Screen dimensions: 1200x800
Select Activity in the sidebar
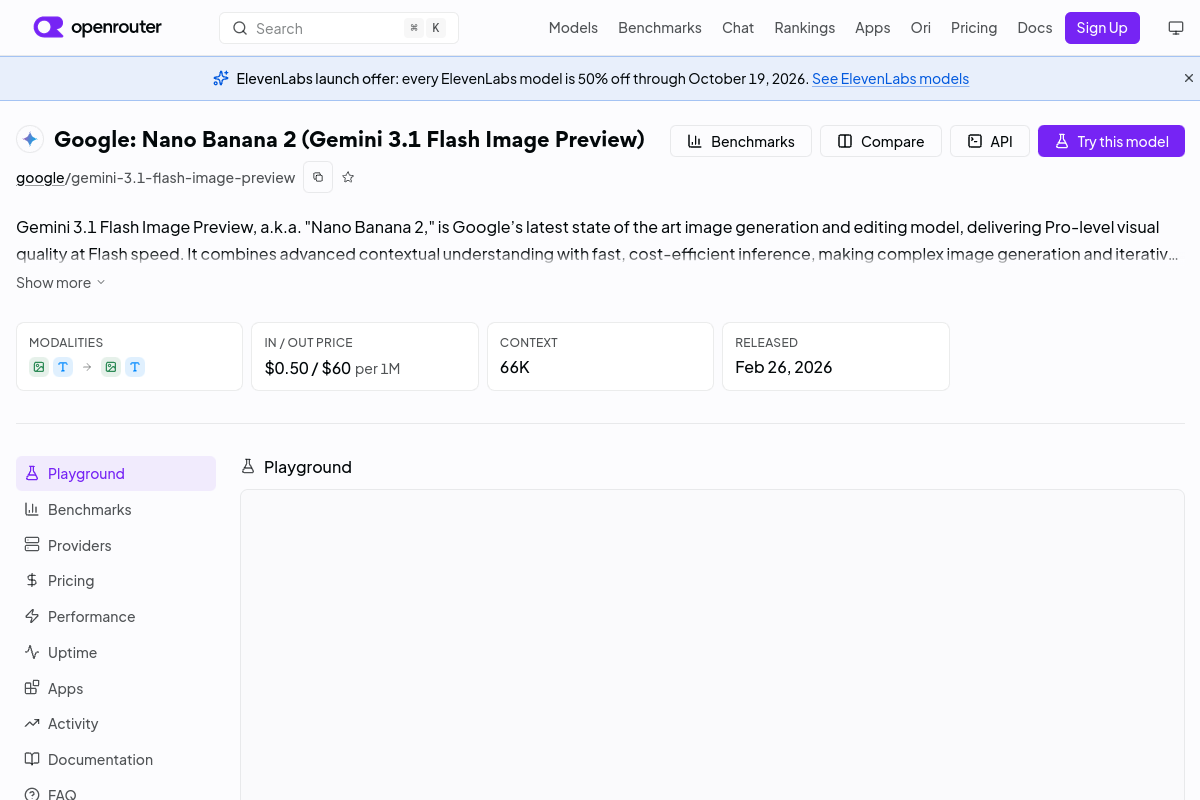tap(116, 723)
